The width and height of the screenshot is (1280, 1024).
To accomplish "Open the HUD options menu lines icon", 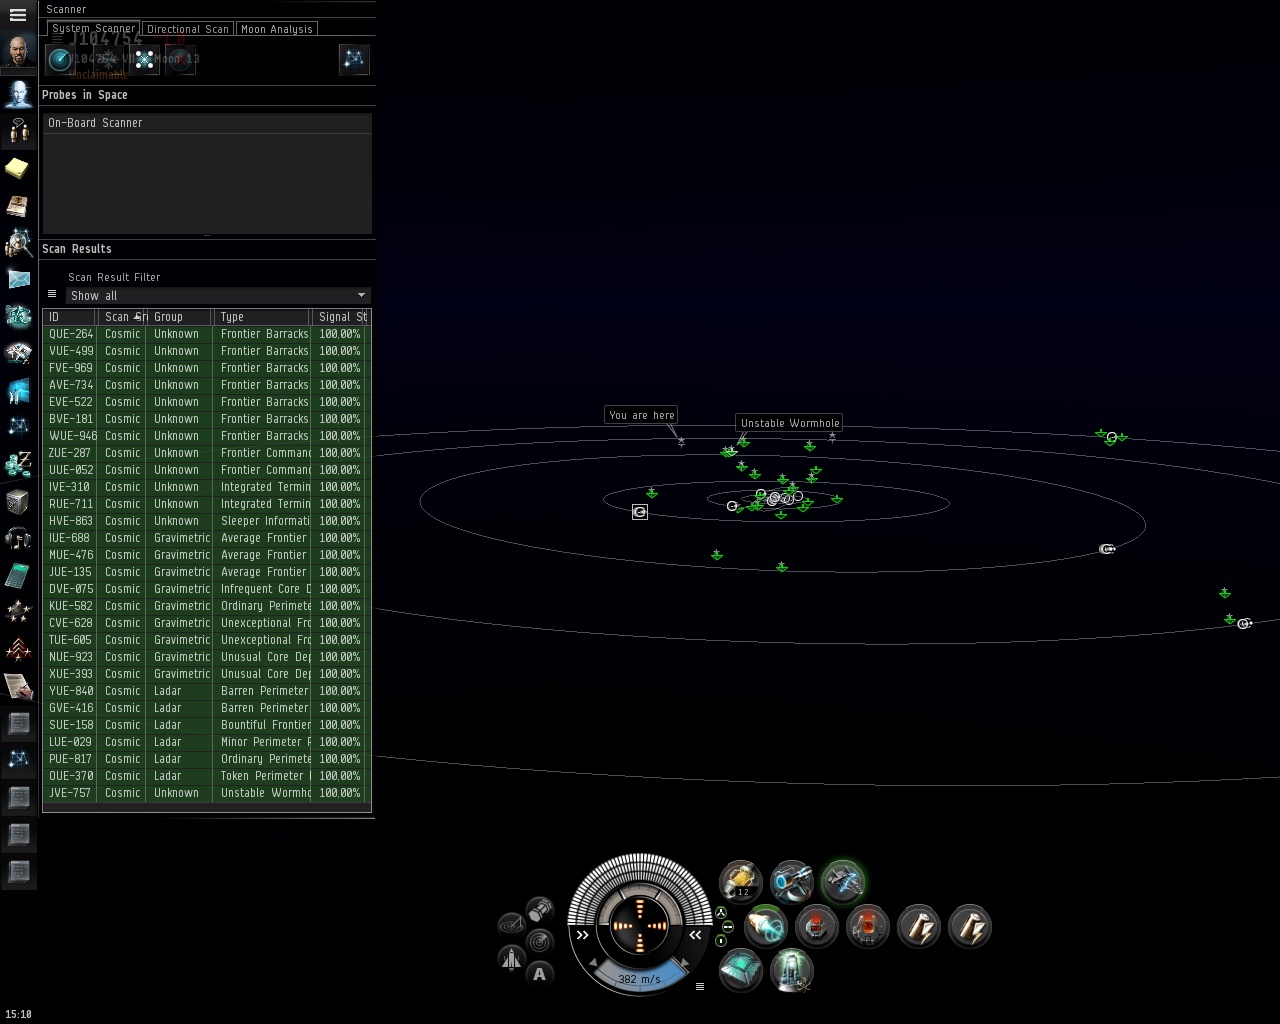I will click(700, 986).
